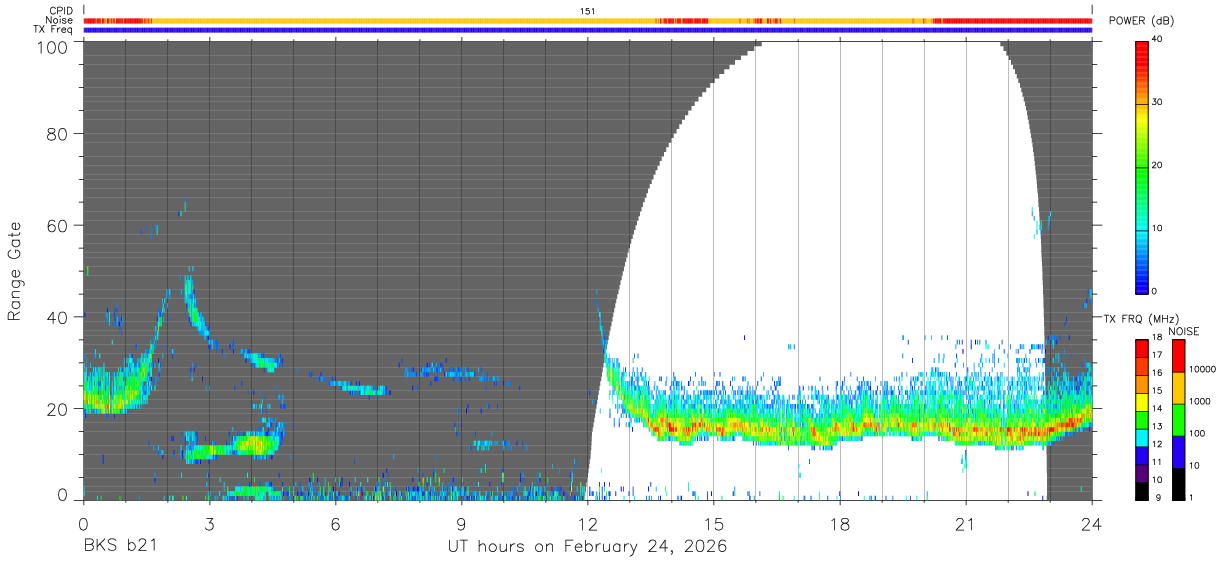Click the '40' tick on the power scale
The width and height of the screenshot is (1228, 567).
click(x=1157, y=40)
